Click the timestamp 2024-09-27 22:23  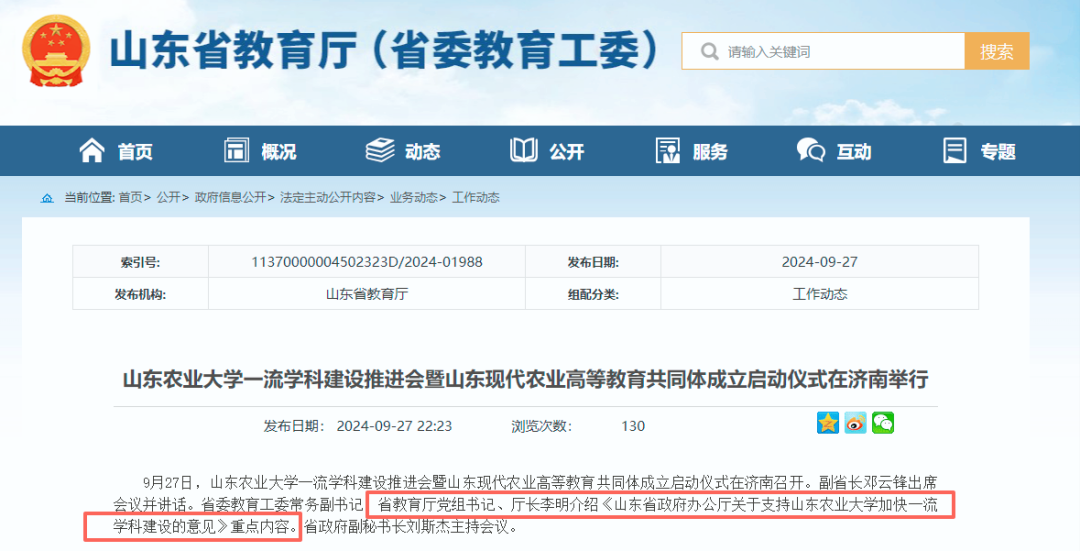click(x=394, y=426)
